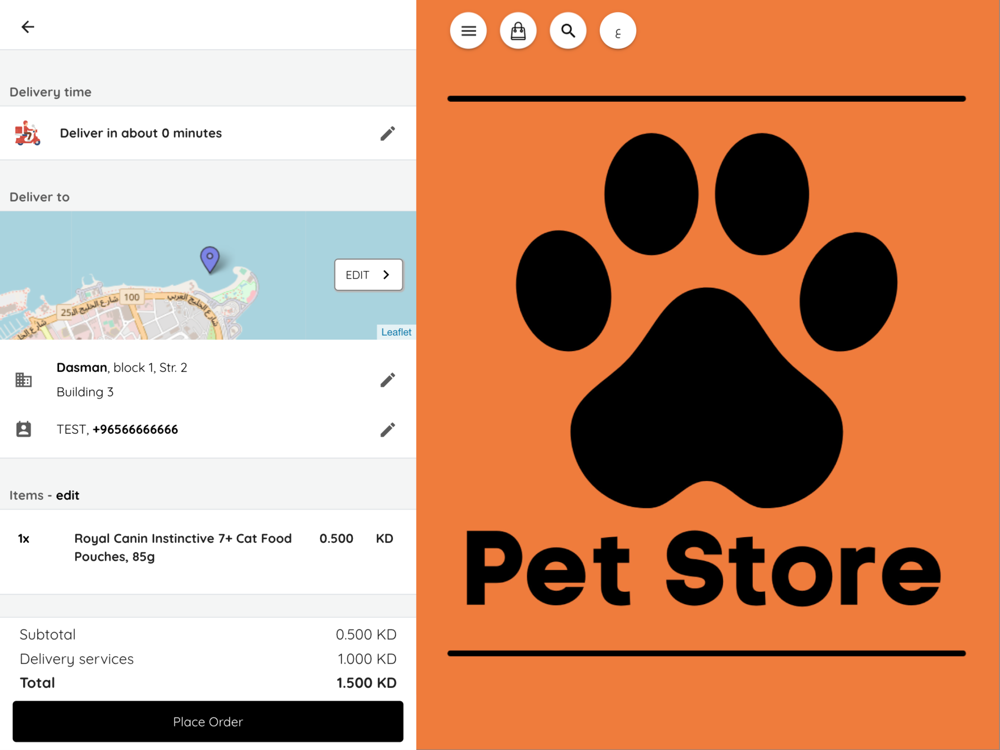Open the EDIT map location button
The width and height of the screenshot is (1000, 750).
369,275
